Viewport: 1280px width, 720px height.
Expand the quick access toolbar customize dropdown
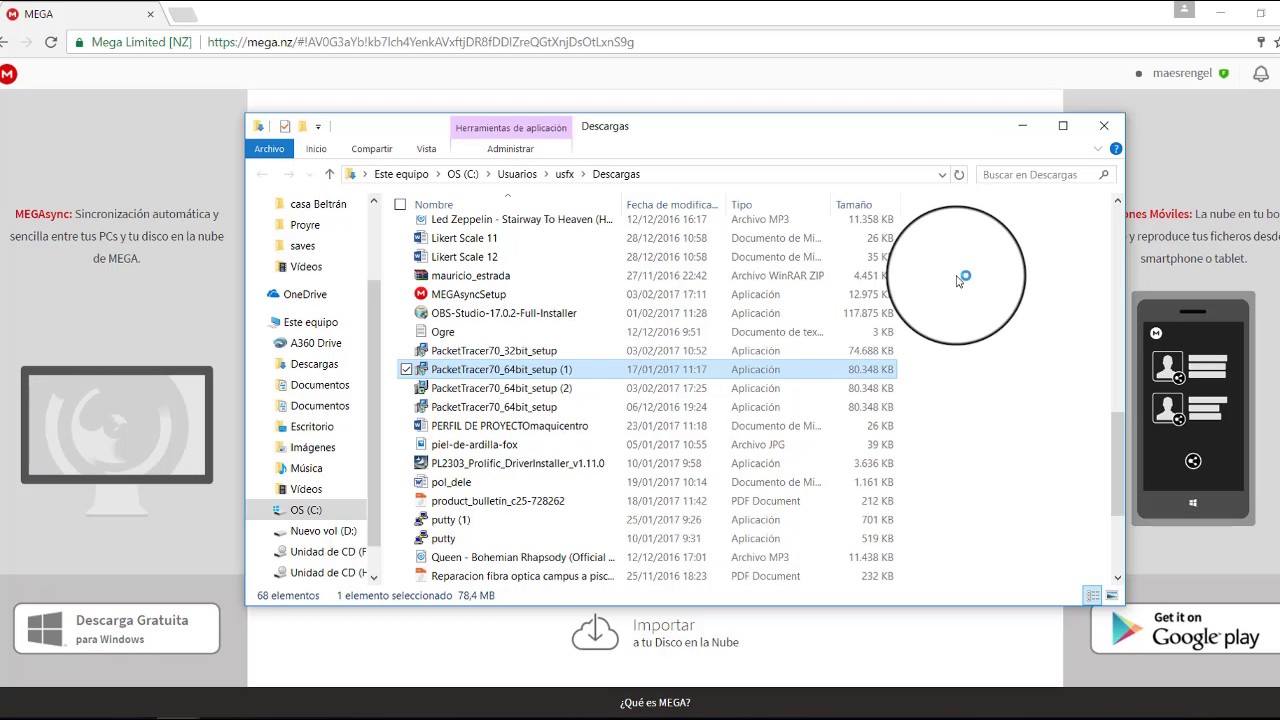point(318,126)
